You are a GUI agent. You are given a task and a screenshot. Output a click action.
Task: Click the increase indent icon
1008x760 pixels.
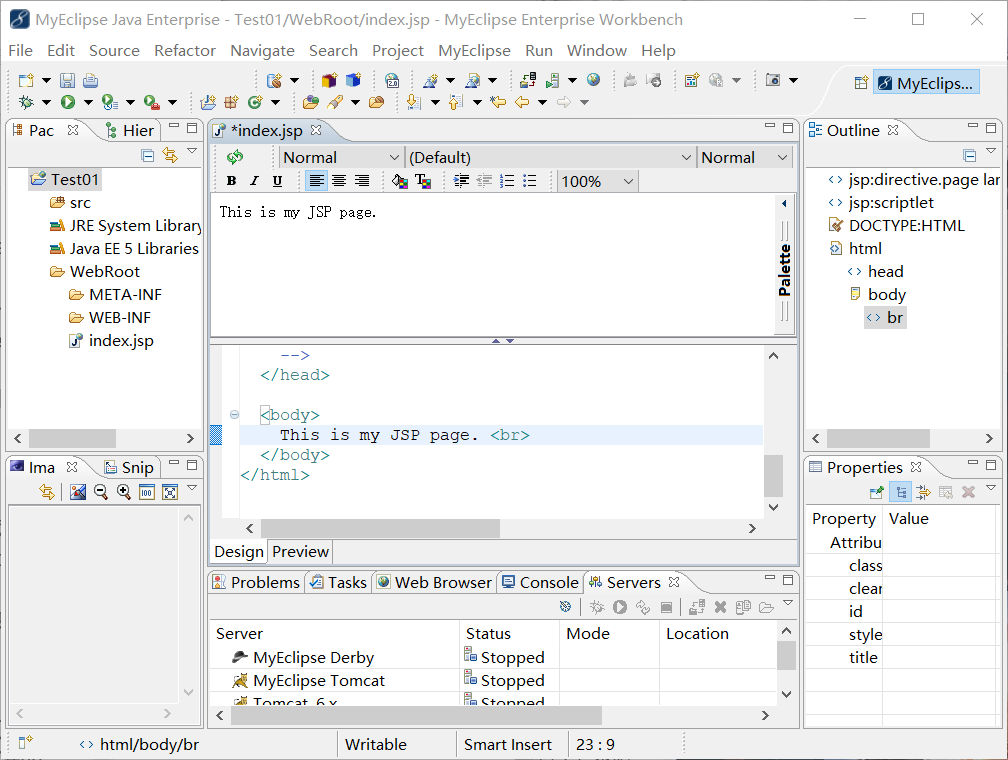click(461, 181)
